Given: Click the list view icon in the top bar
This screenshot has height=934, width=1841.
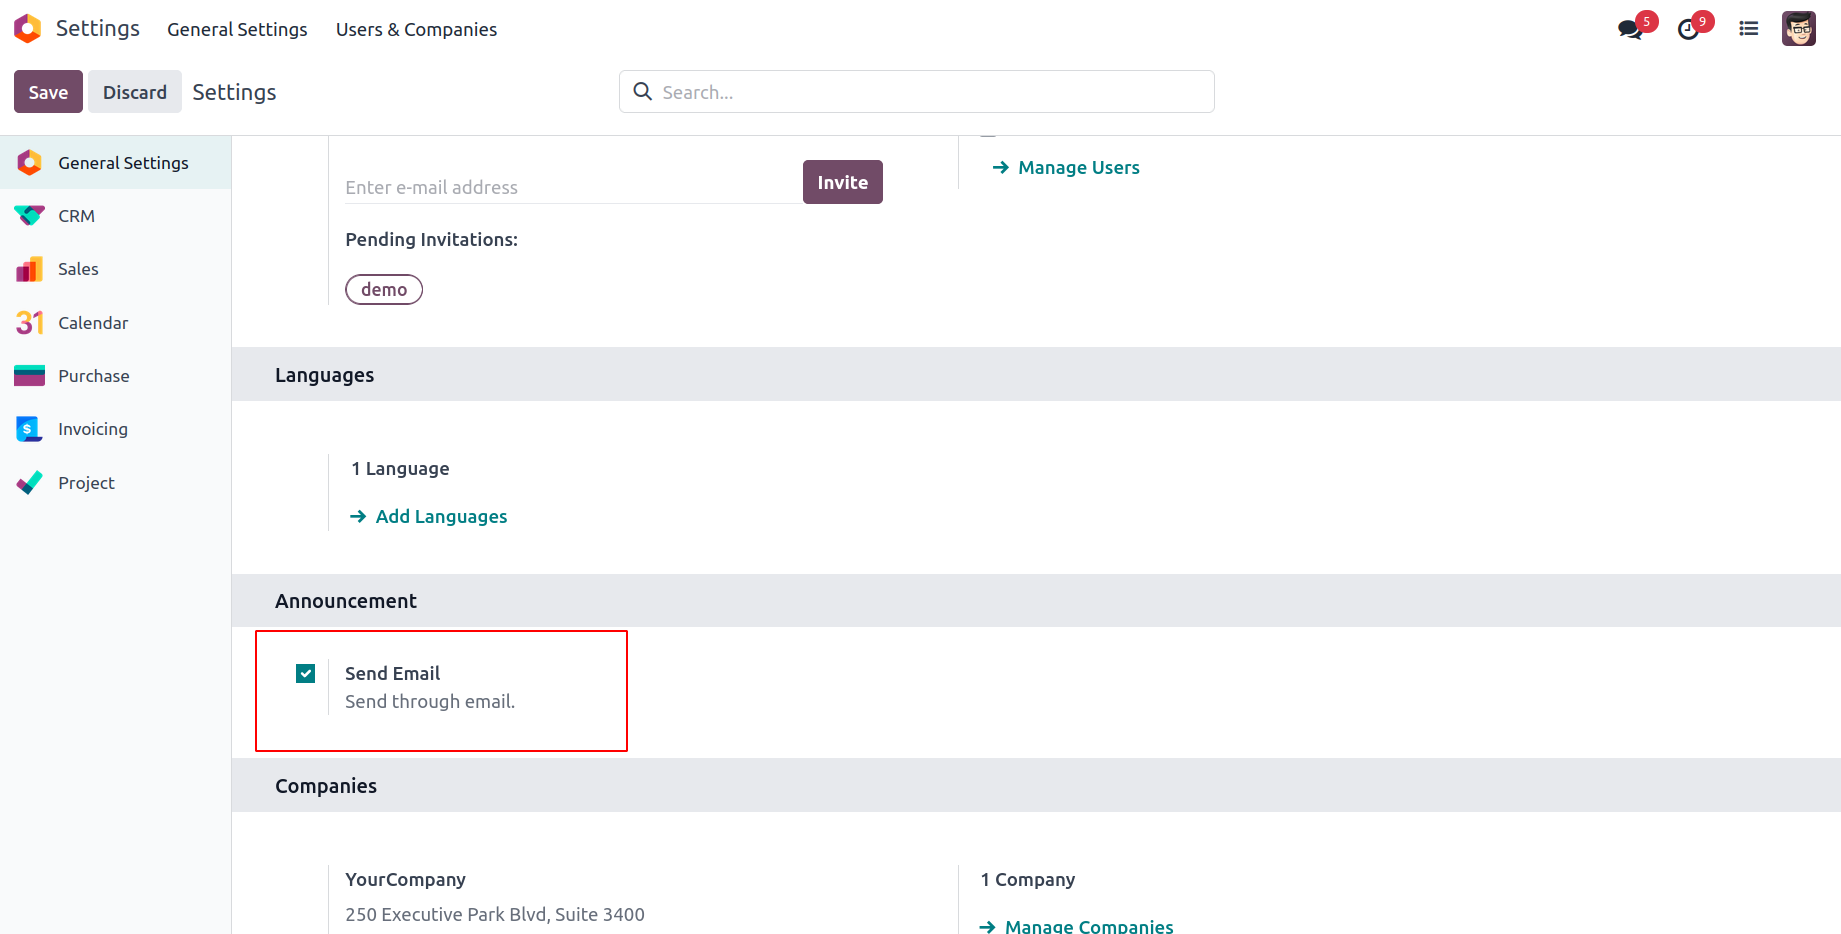Looking at the screenshot, I should [1749, 29].
